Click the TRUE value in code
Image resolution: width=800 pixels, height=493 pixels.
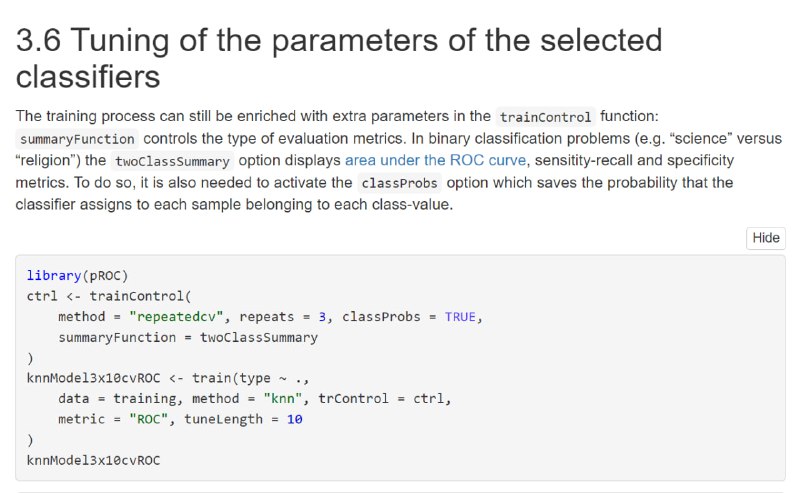[x=460, y=317]
